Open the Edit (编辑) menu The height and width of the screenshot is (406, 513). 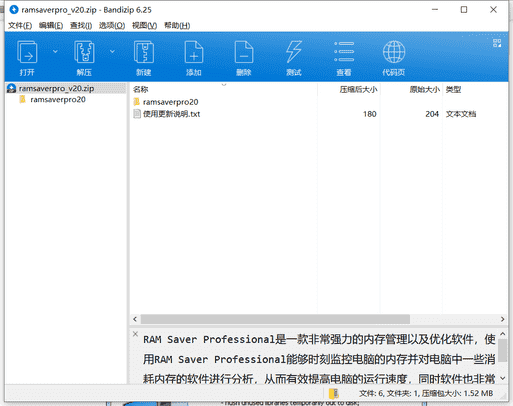51,25
